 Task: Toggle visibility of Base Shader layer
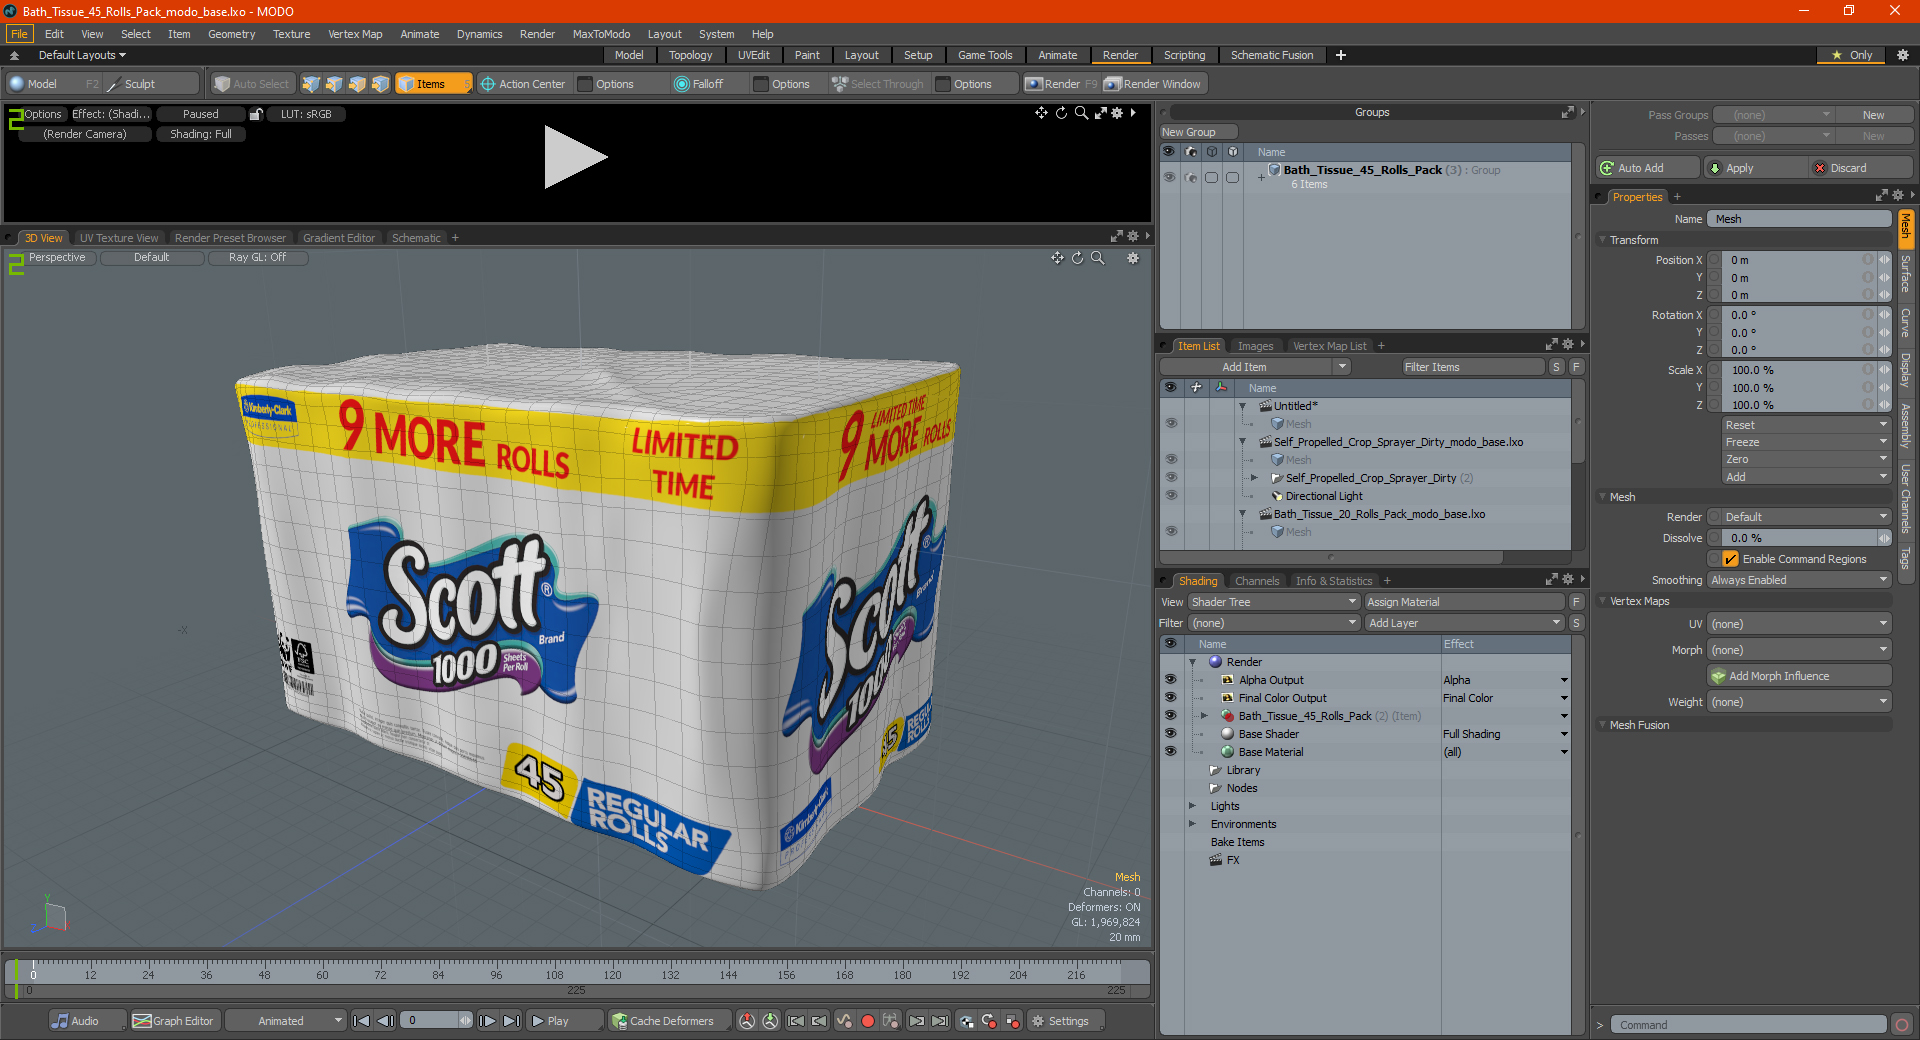pyautogui.click(x=1170, y=734)
